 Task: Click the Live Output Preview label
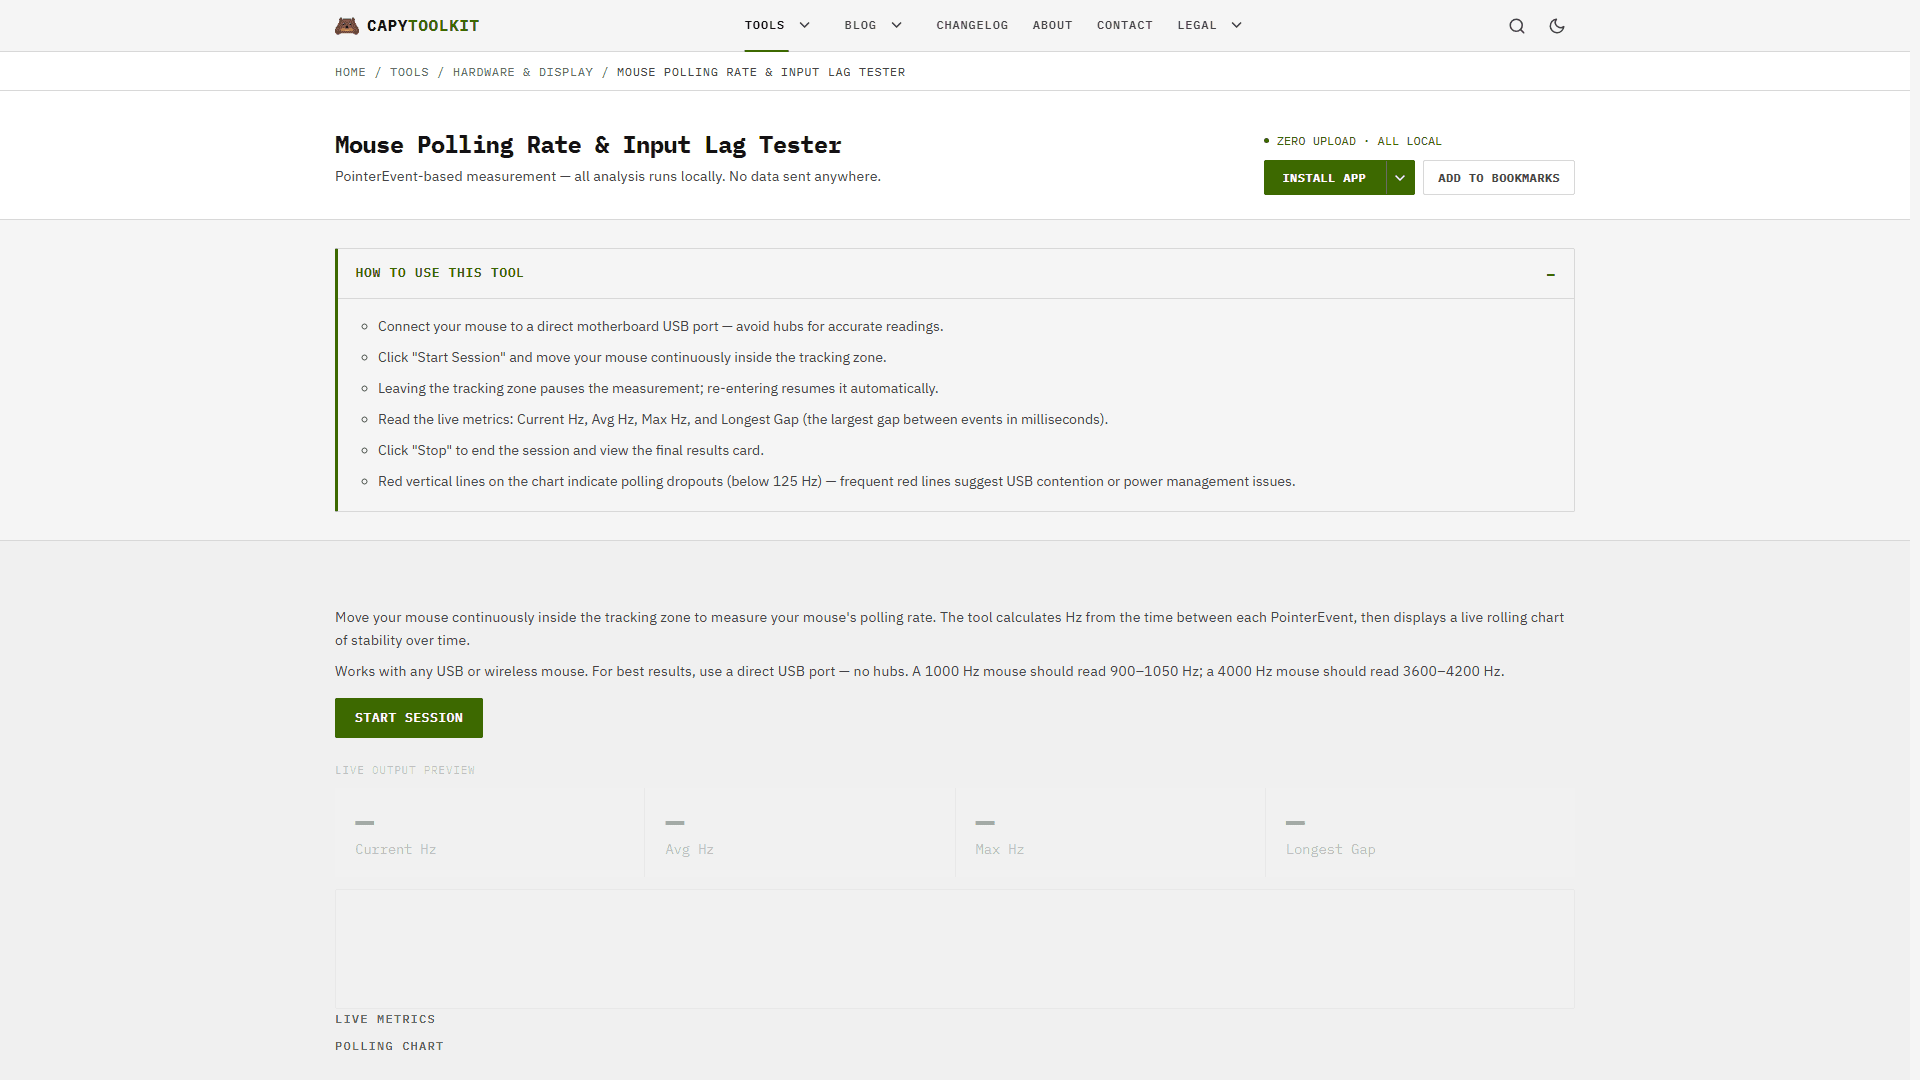(405, 770)
